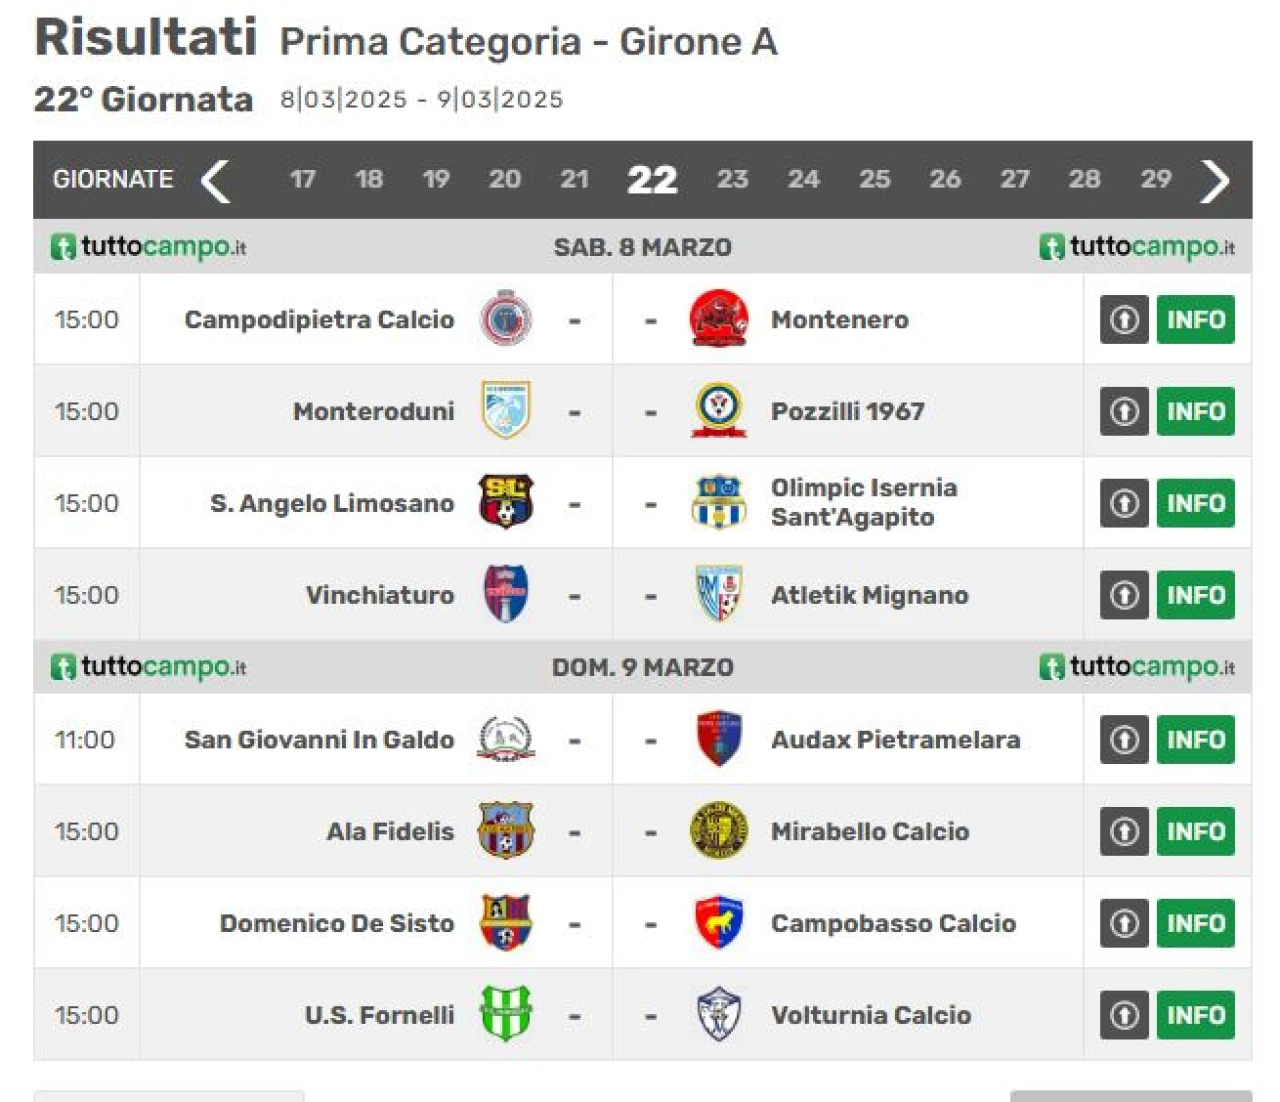
Task: Click the U.S. Fornelli green striped crest
Action: [x=506, y=1014]
